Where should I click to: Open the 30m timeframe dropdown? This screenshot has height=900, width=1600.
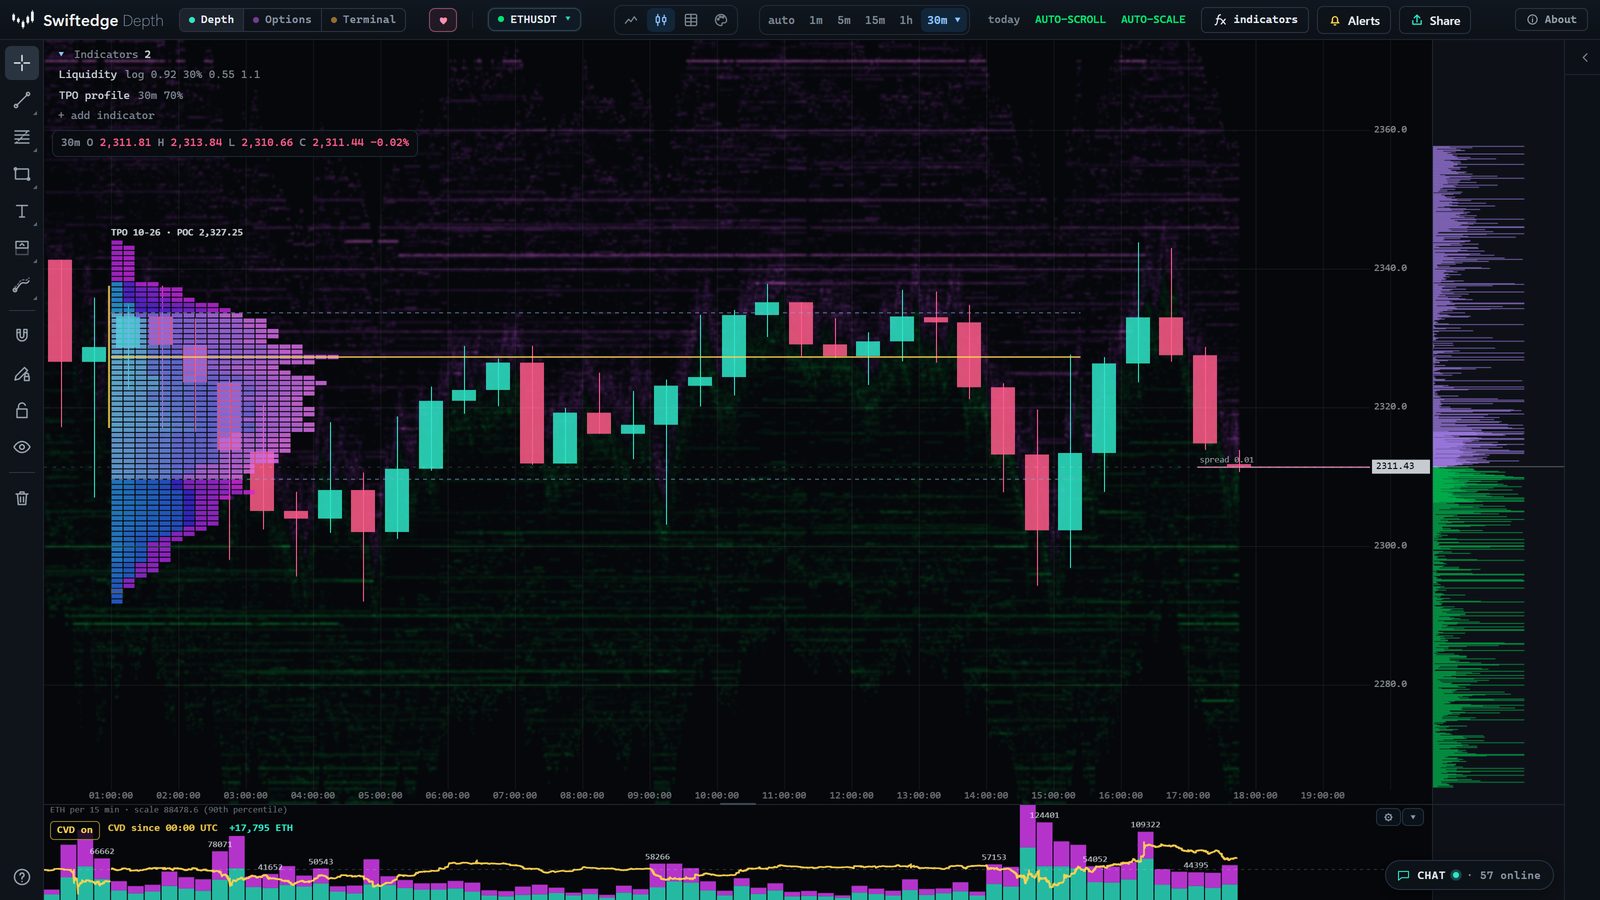[x=943, y=20]
